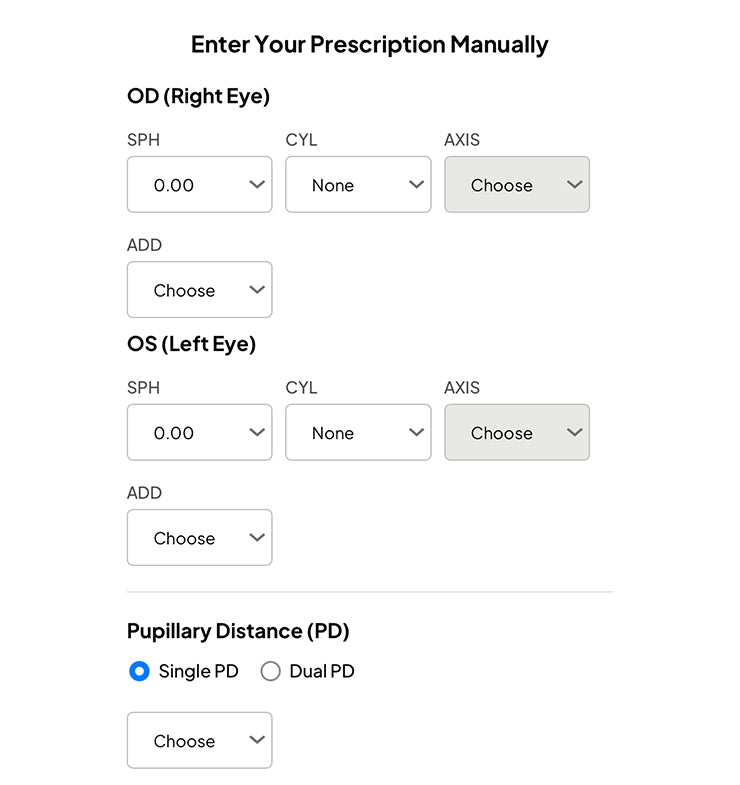The width and height of the screenshot is (740, 785).
Task: Choose the Dual PD radio option
Action: [x=270, y=672]
